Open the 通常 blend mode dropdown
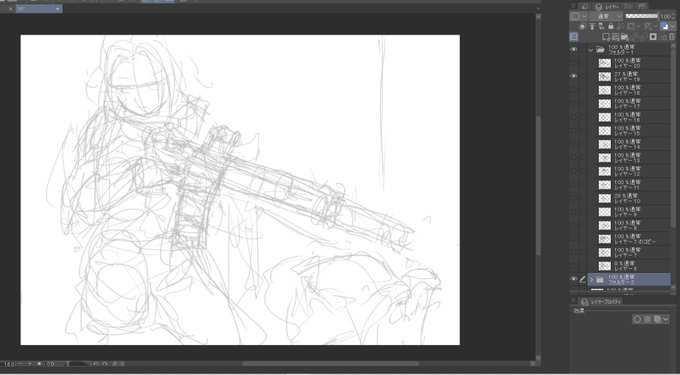 pyautogui.click(x=606, y=16)
